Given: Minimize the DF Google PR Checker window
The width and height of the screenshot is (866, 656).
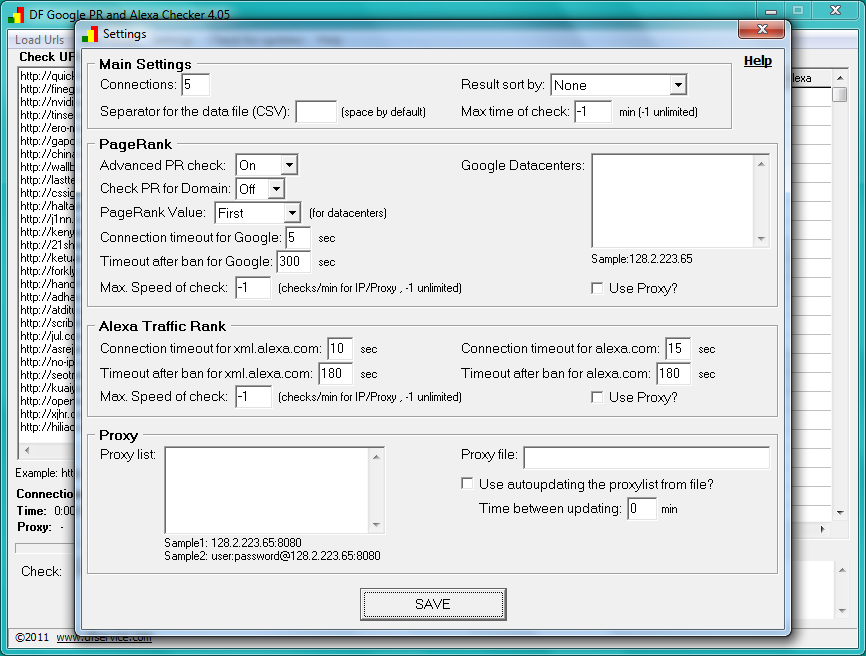Looking at the screenshot, I should pos(772,10).
